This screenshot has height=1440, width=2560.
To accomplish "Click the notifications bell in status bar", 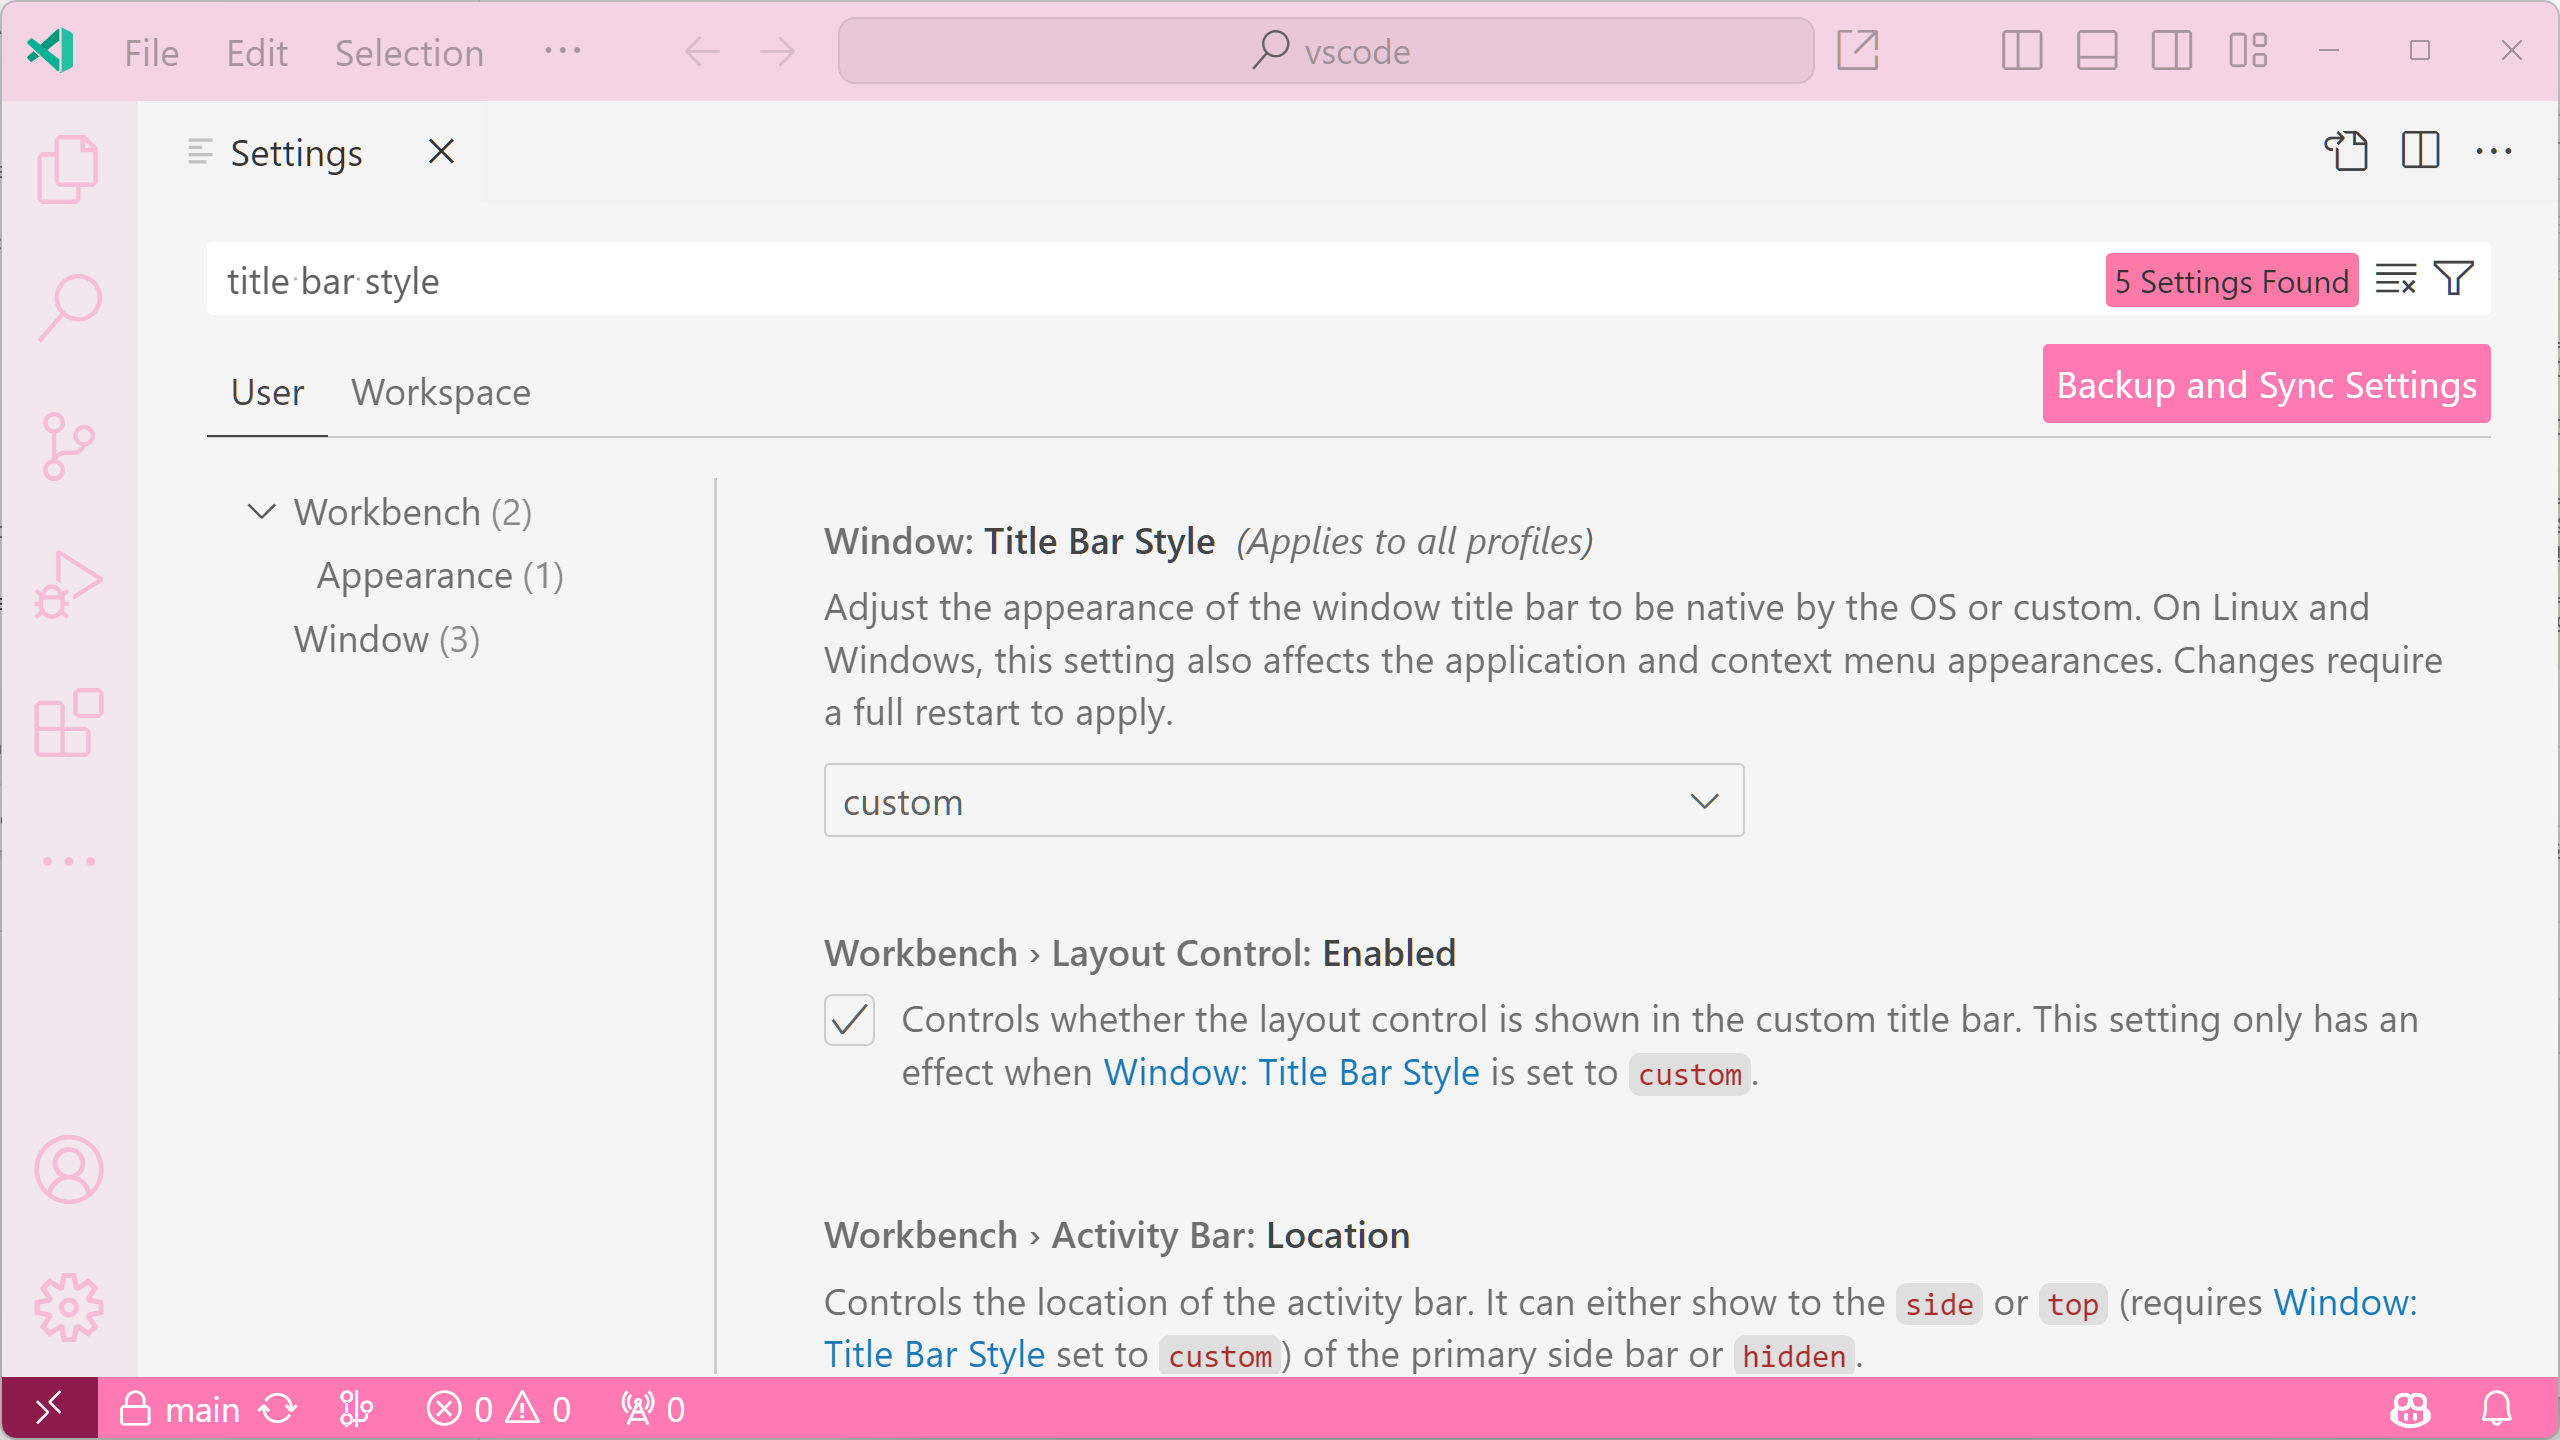I will (x=2496, y=1408).
